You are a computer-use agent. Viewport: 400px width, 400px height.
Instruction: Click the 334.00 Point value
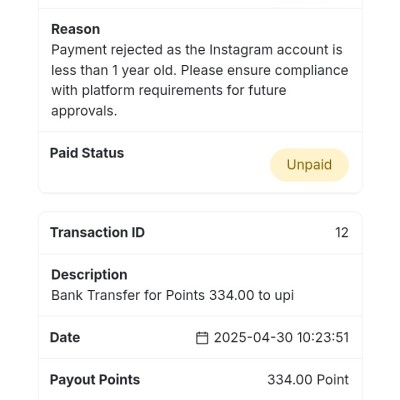tap(308, 380)
